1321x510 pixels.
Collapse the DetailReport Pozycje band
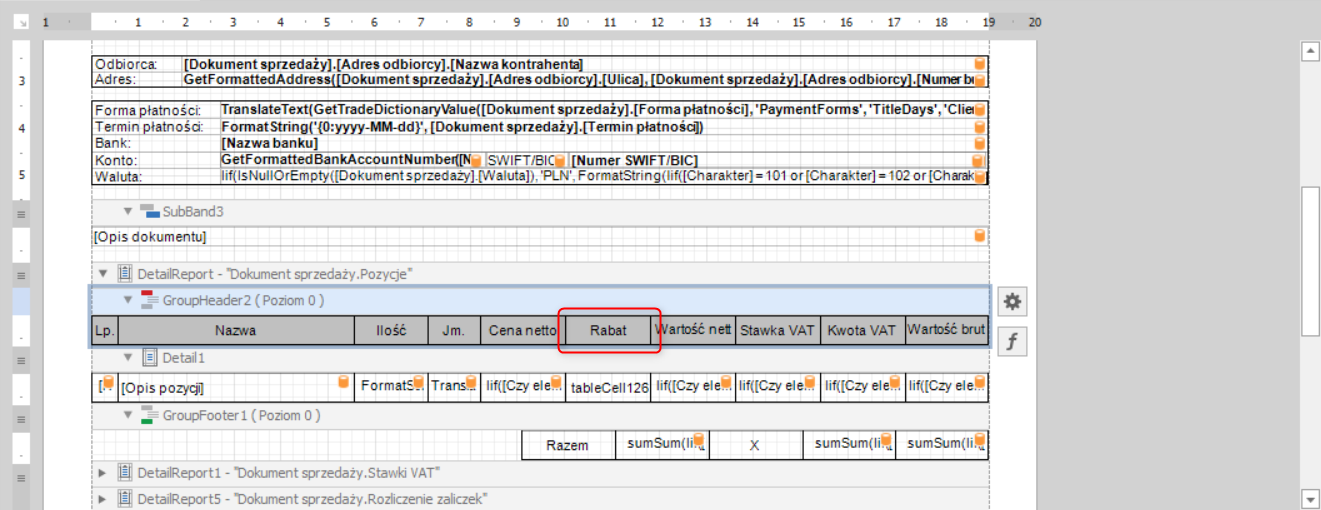pyautogui.click(x=103, y=273)
